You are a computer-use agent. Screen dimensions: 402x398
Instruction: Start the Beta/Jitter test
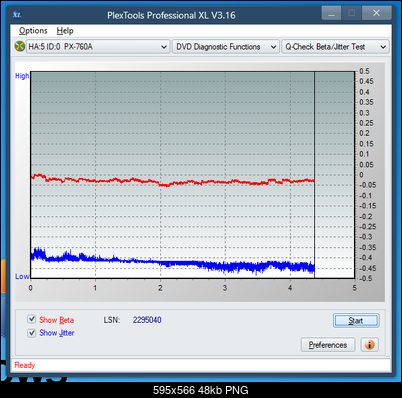click(x=356, y=321)
